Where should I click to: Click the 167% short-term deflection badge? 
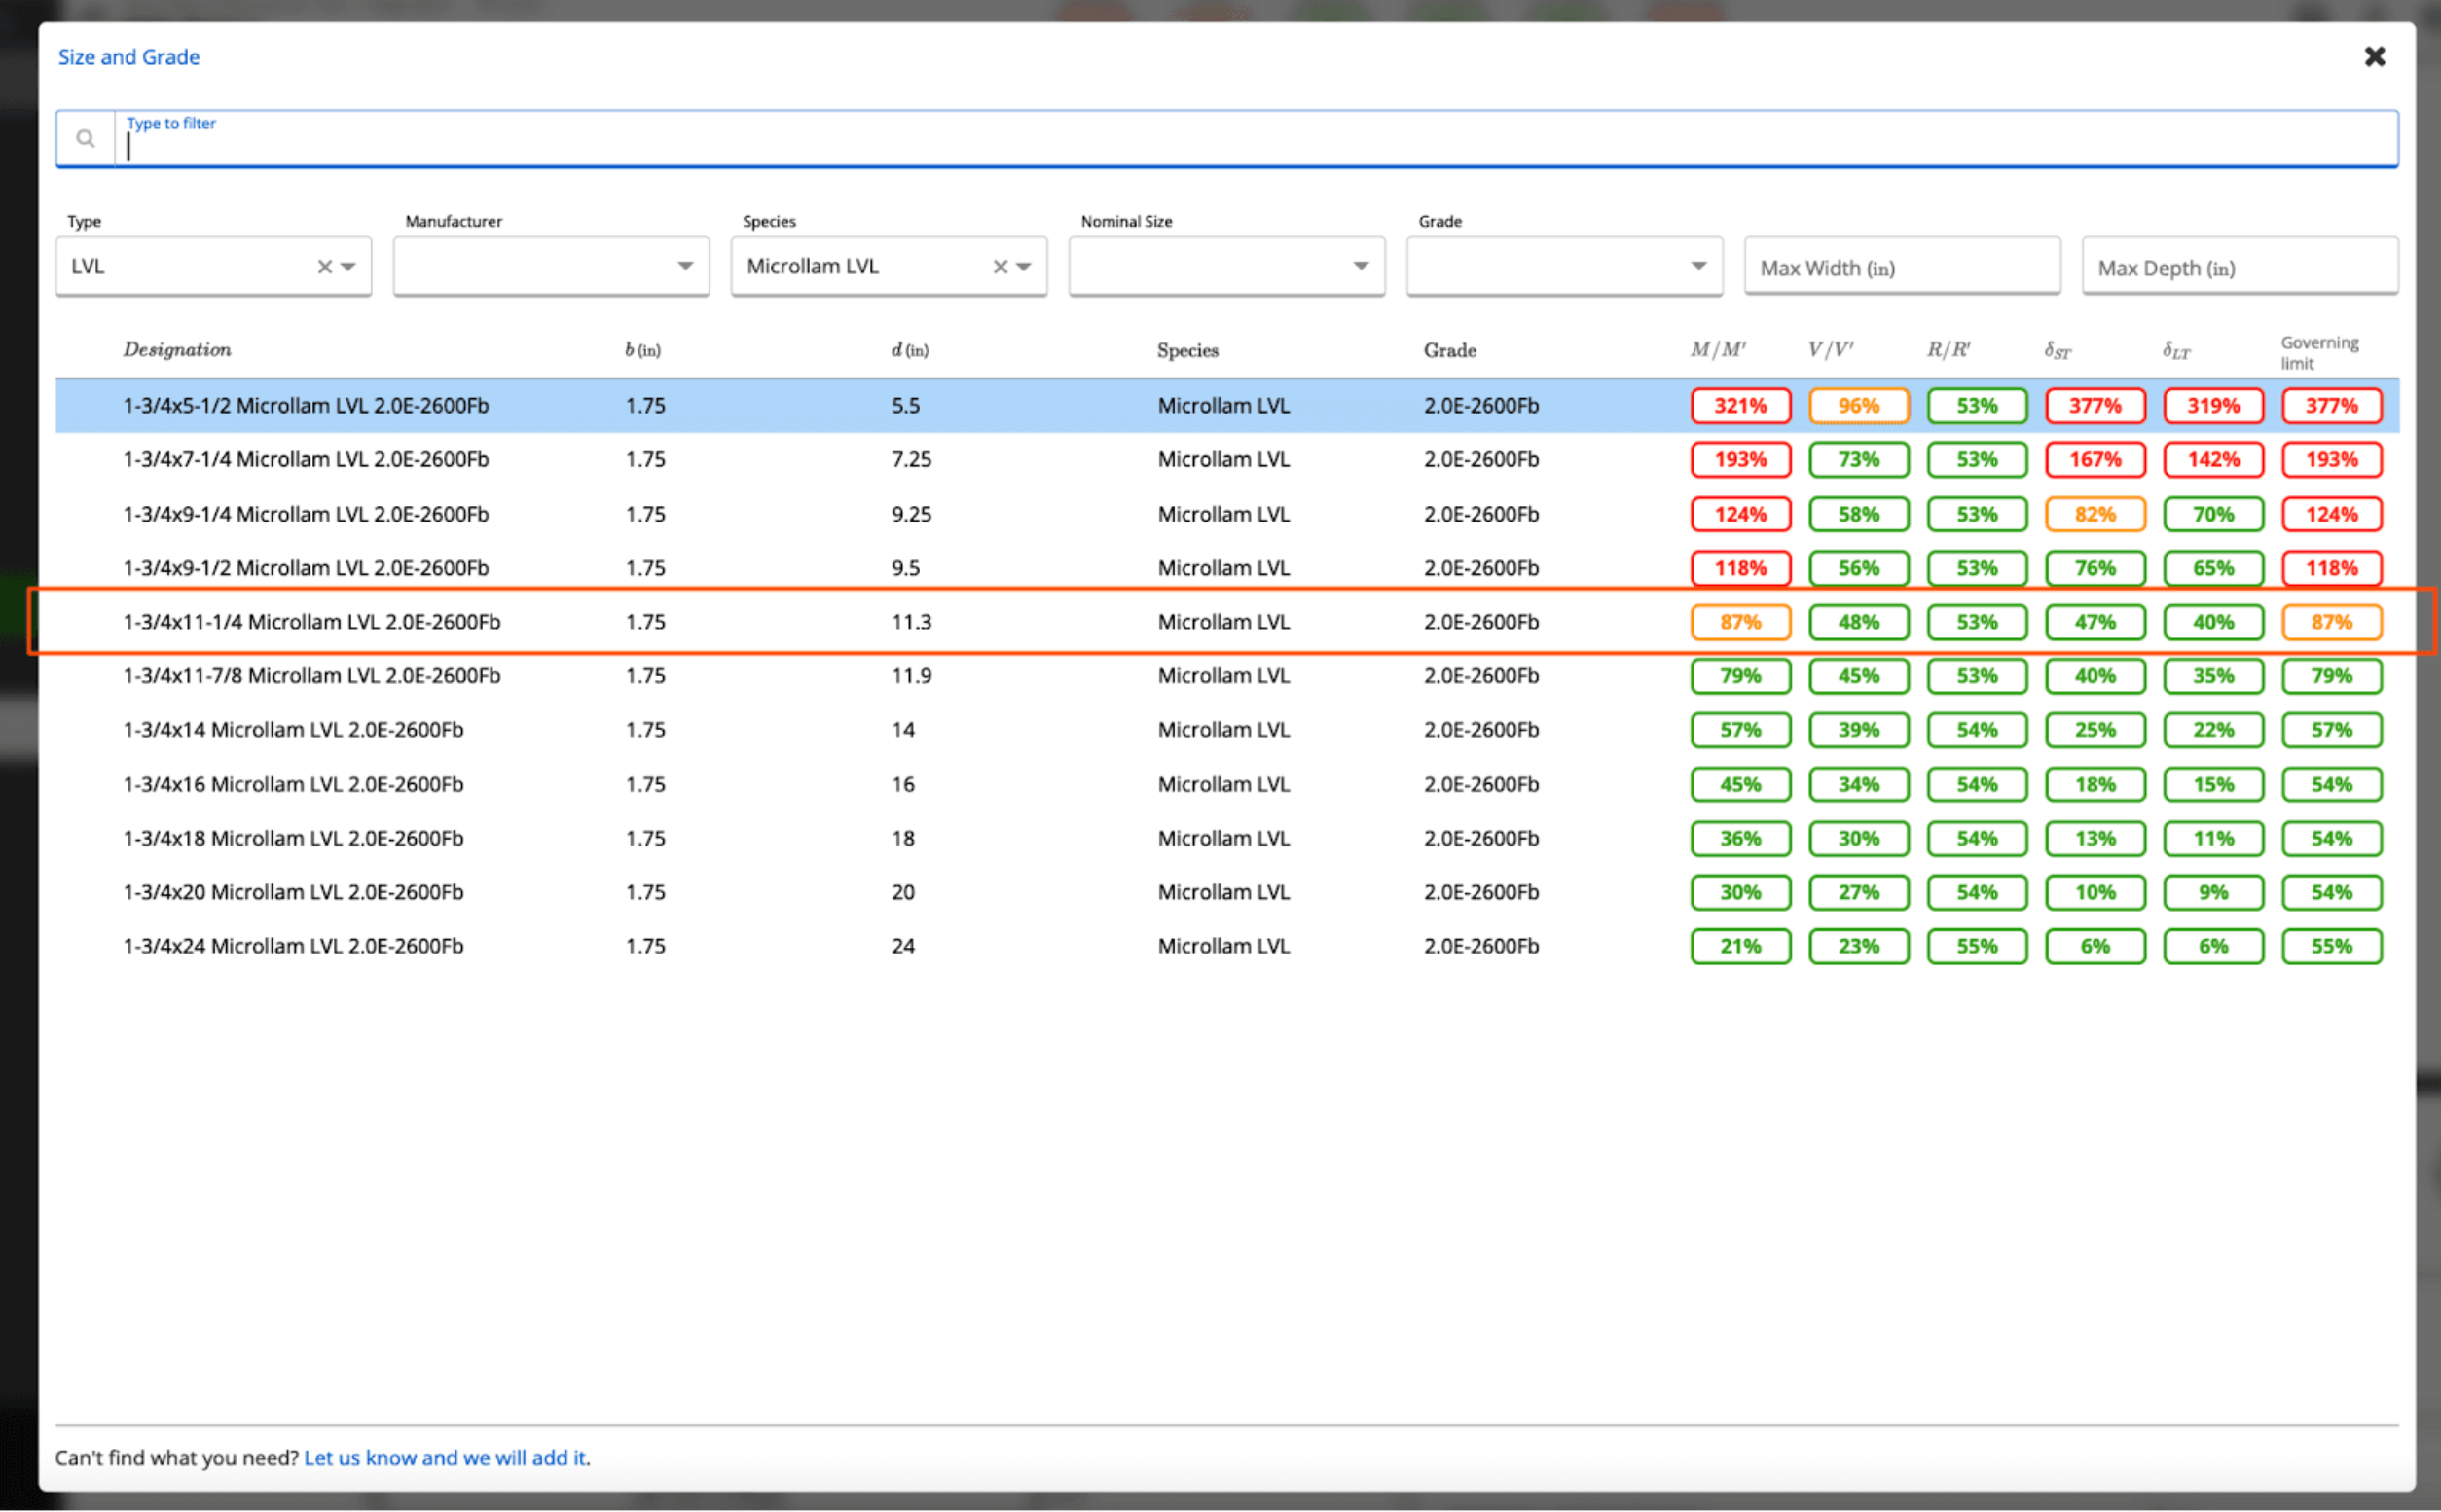(x=2095, y=460)
